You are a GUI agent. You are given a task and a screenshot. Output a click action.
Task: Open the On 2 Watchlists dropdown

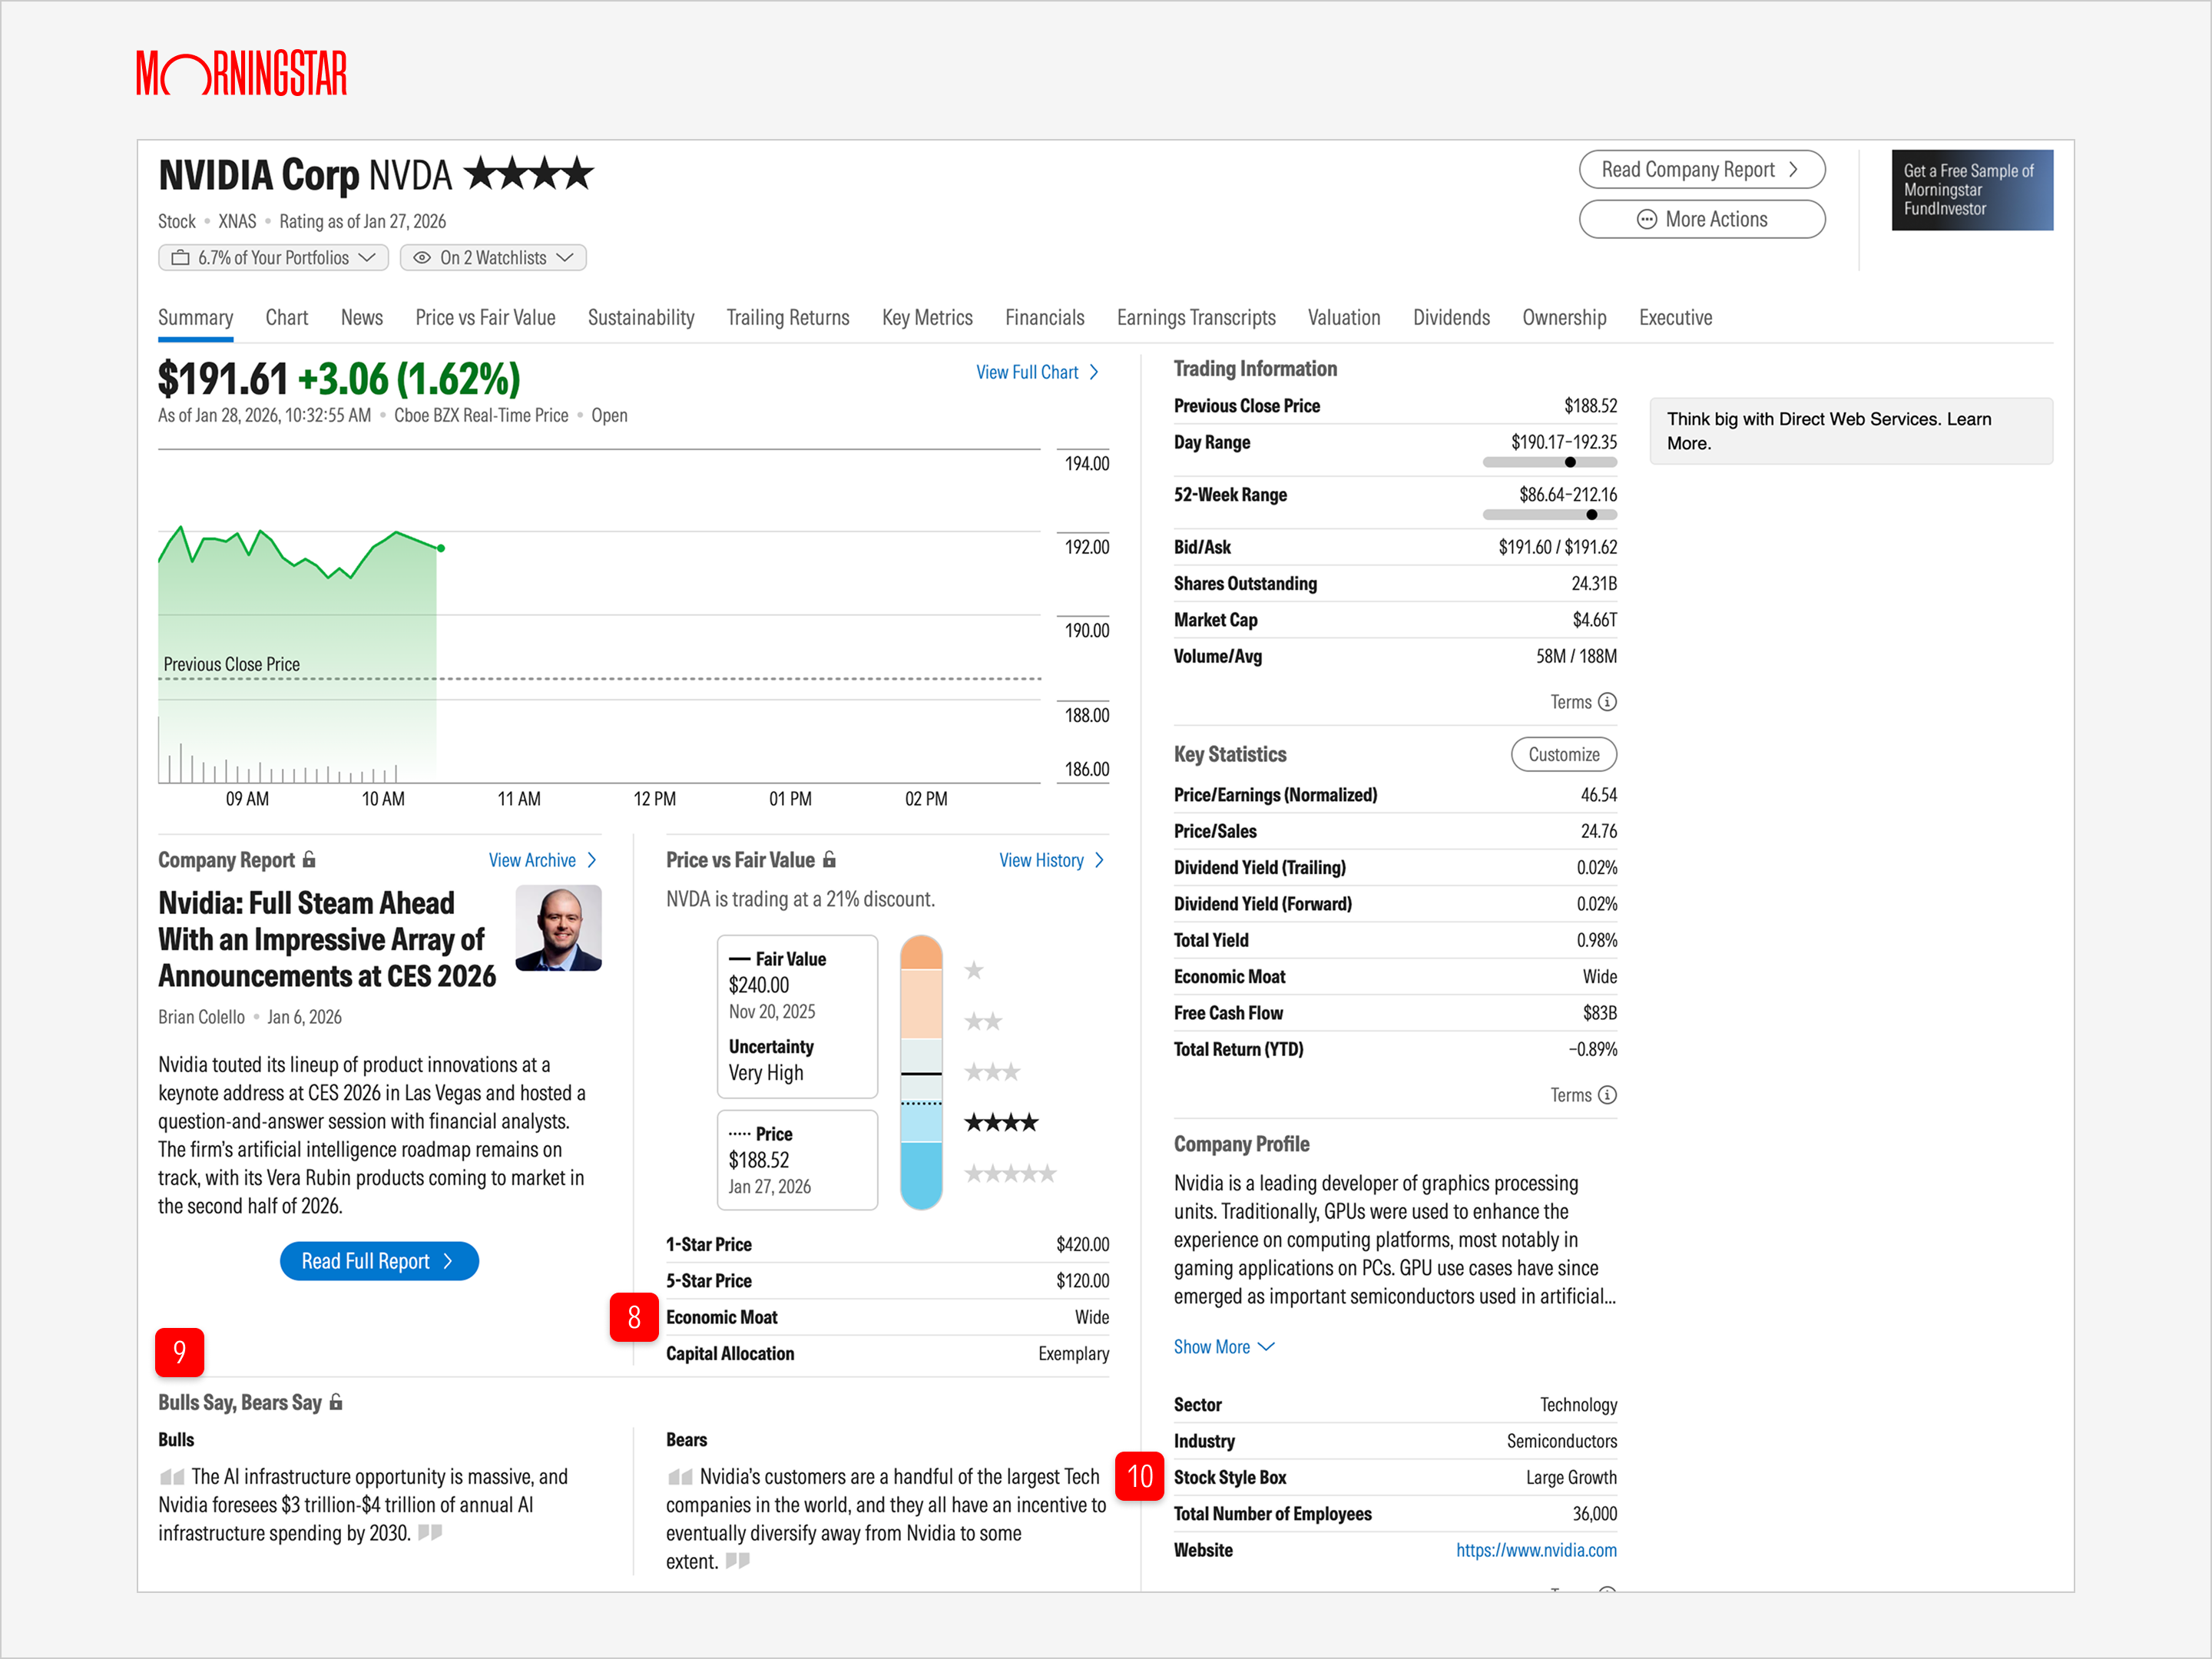493,258
